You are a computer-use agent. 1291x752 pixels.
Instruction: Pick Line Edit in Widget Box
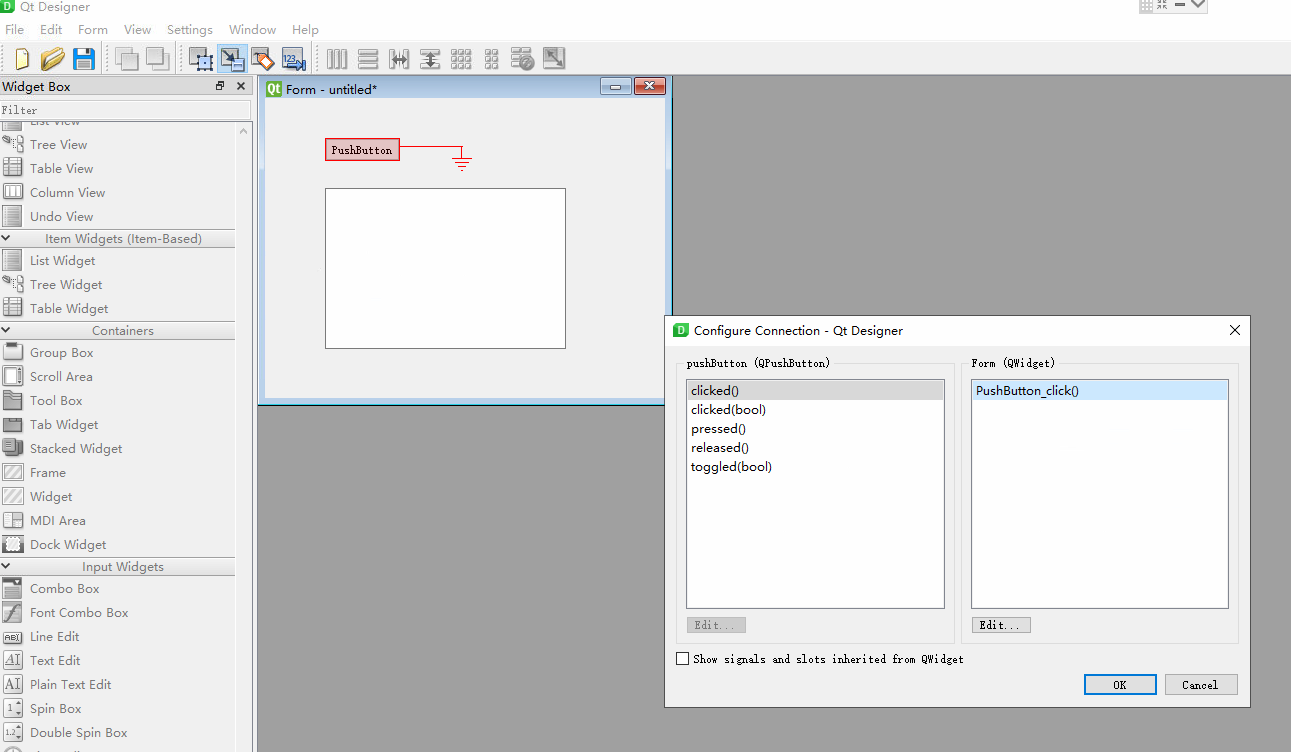(x=54, y=637)
